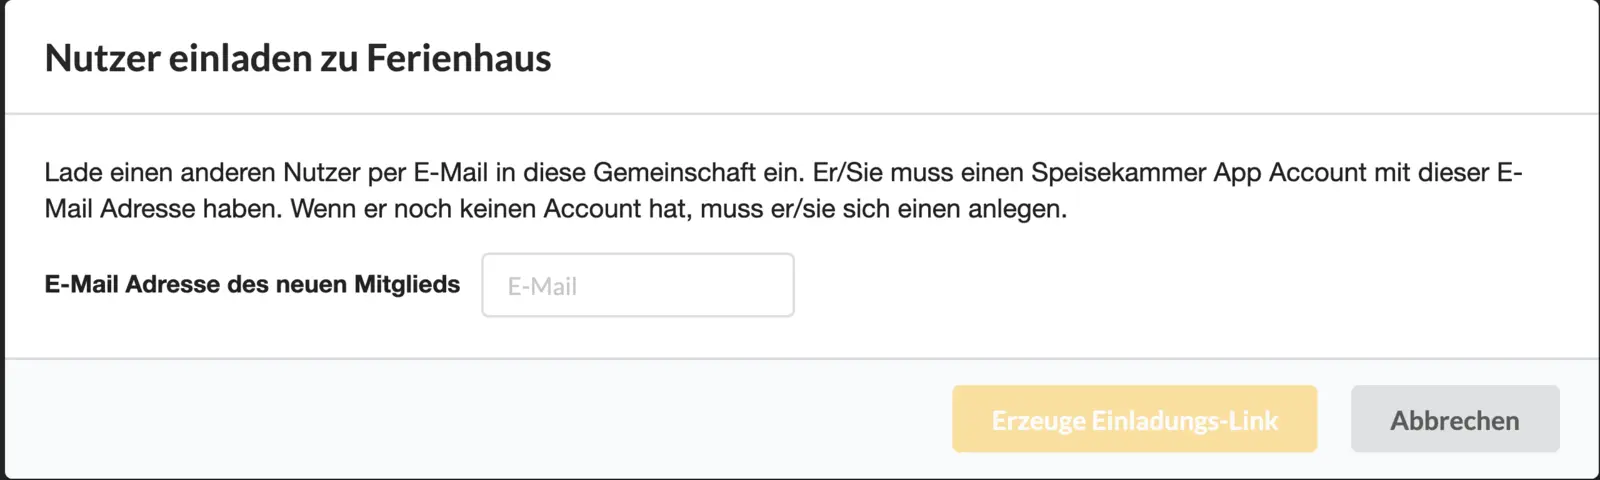Click the word 'Mitglieds' in the field label

click(407, 284)
